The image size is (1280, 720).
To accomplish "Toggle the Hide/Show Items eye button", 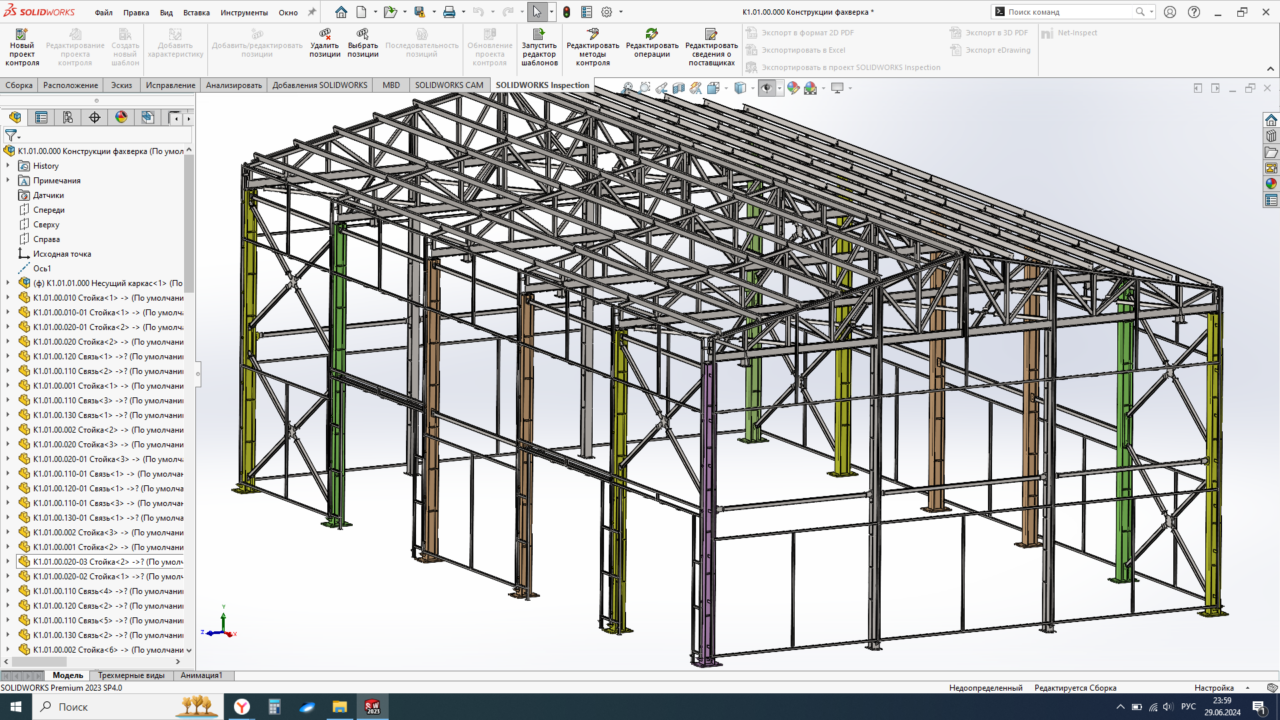I will [x=767, y=88].
